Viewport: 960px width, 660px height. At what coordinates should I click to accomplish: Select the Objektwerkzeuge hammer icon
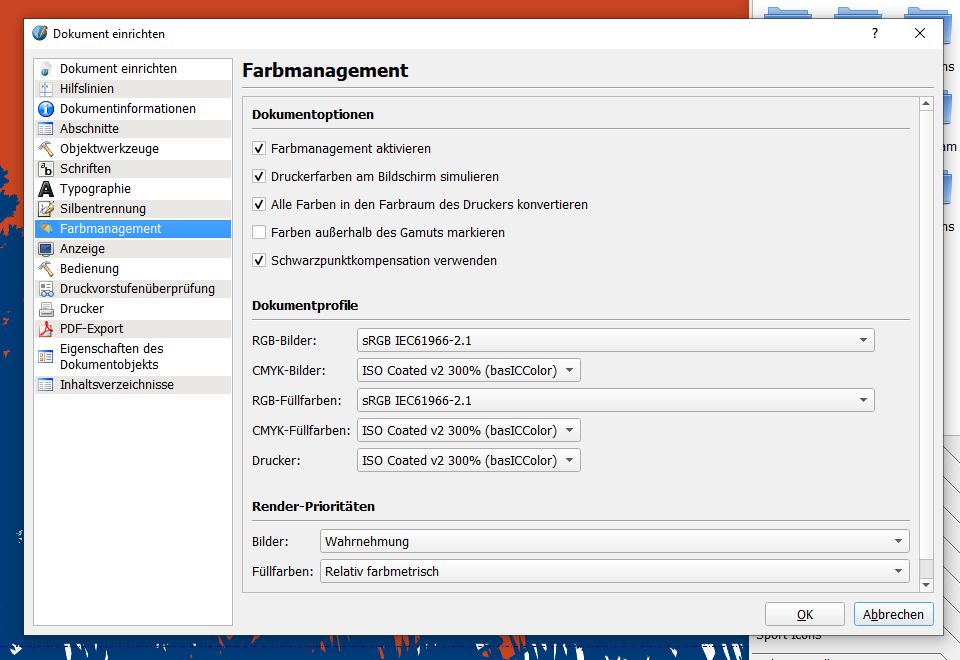click(x=45, y=149)
